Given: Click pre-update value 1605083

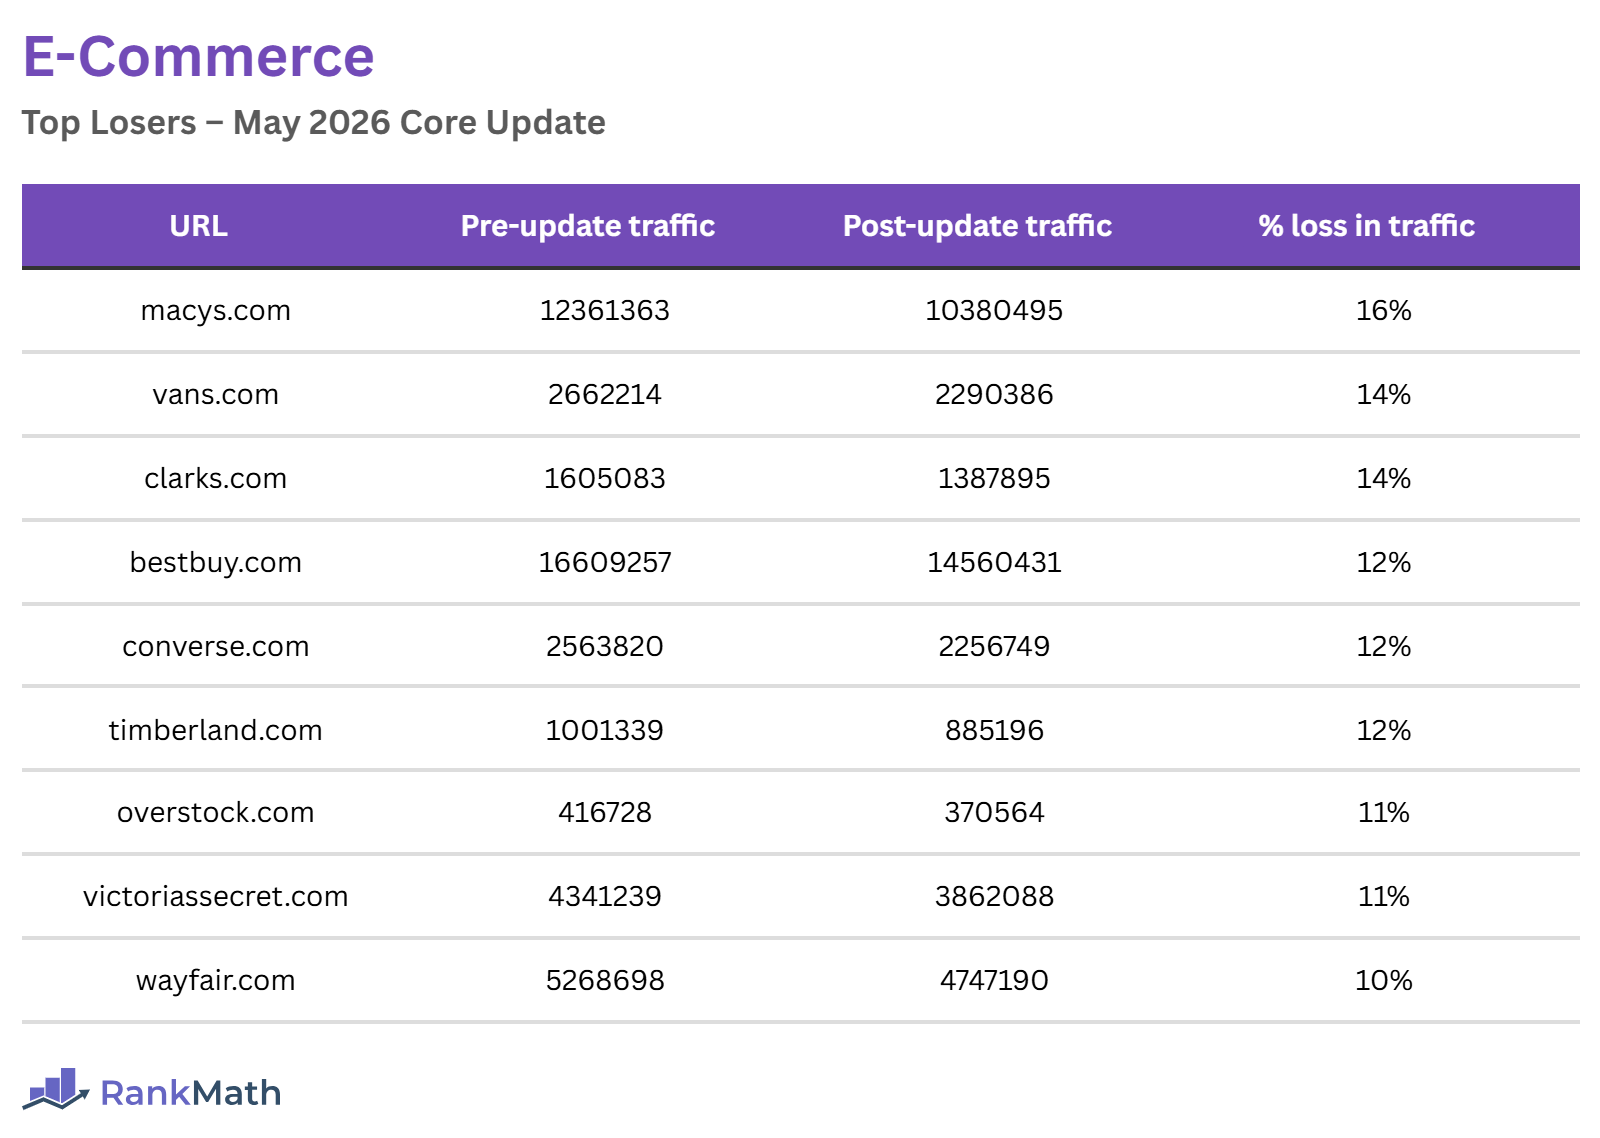Looking at the screenshot, I should [x=605, y=479].
